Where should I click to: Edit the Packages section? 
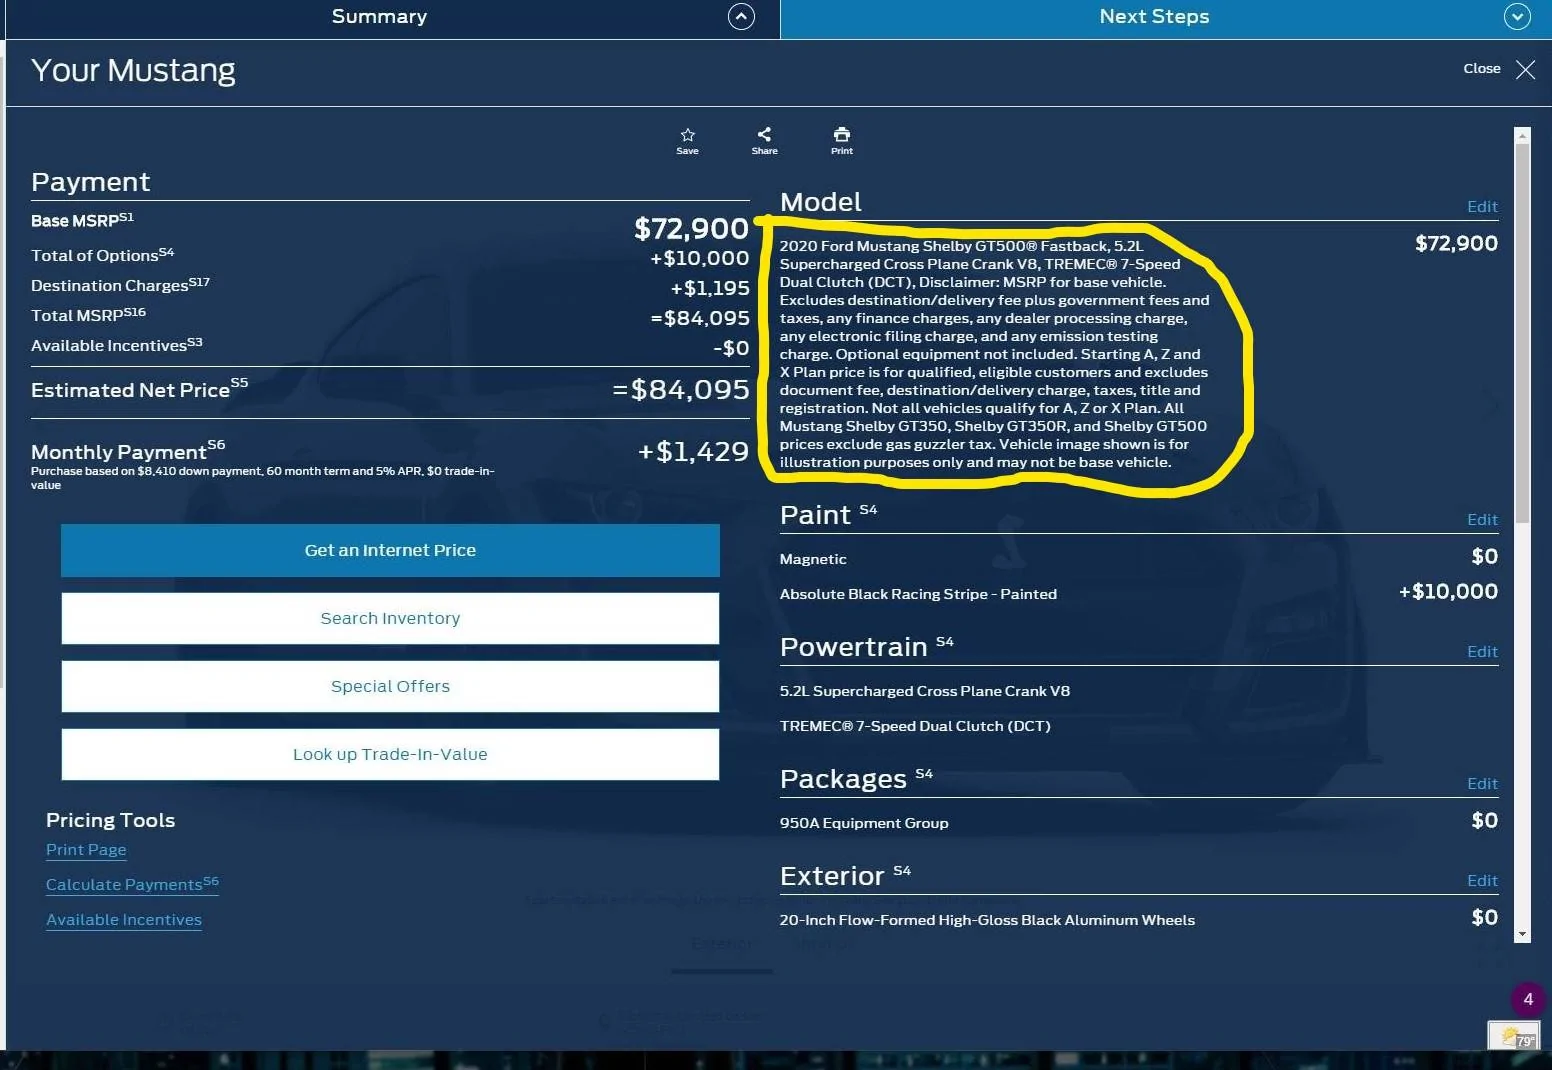click(x=1482, y=783)
